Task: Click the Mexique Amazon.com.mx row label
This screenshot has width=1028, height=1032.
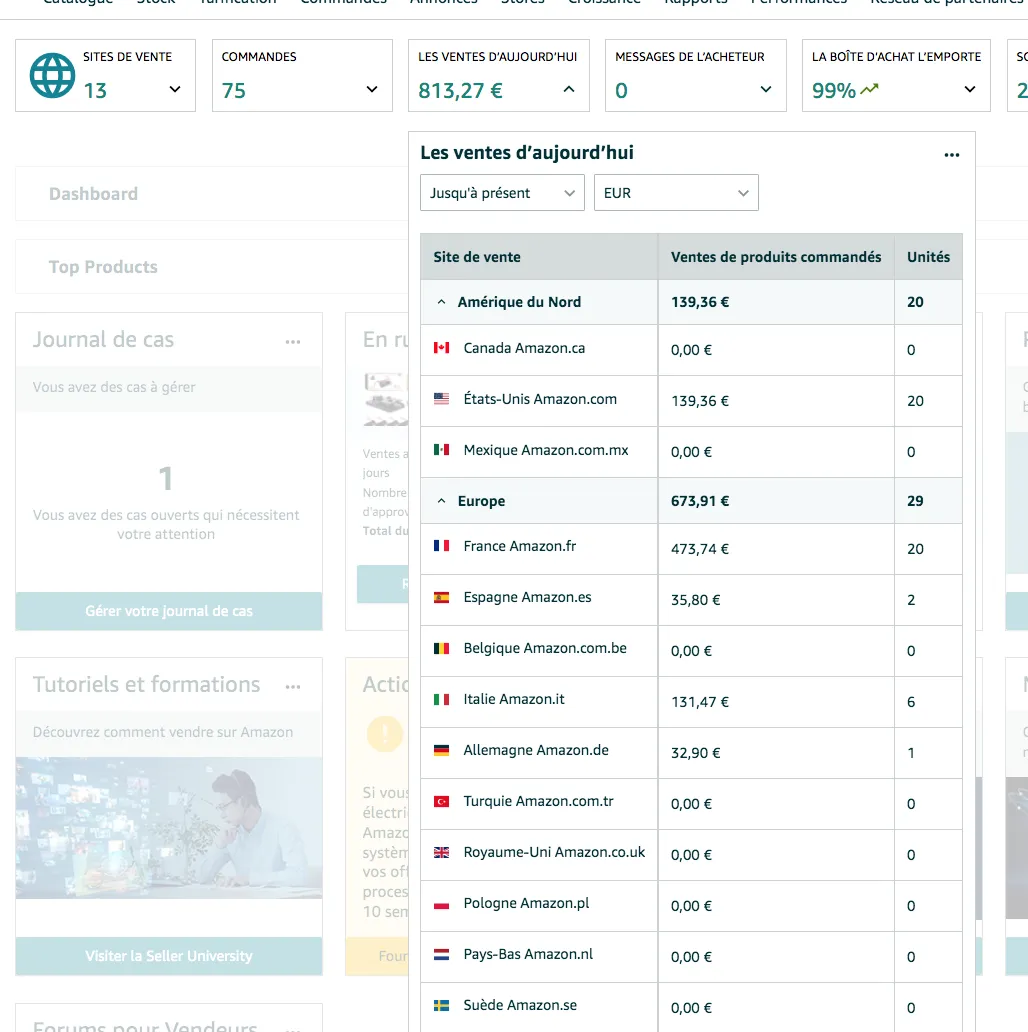Action: (x=546, y=450)
